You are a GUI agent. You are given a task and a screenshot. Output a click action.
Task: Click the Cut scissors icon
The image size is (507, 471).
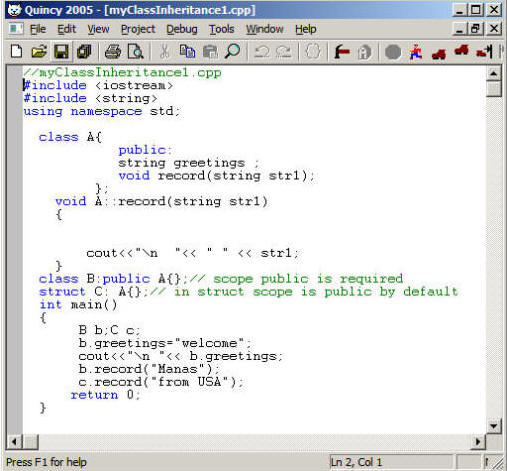click(164, 52)
